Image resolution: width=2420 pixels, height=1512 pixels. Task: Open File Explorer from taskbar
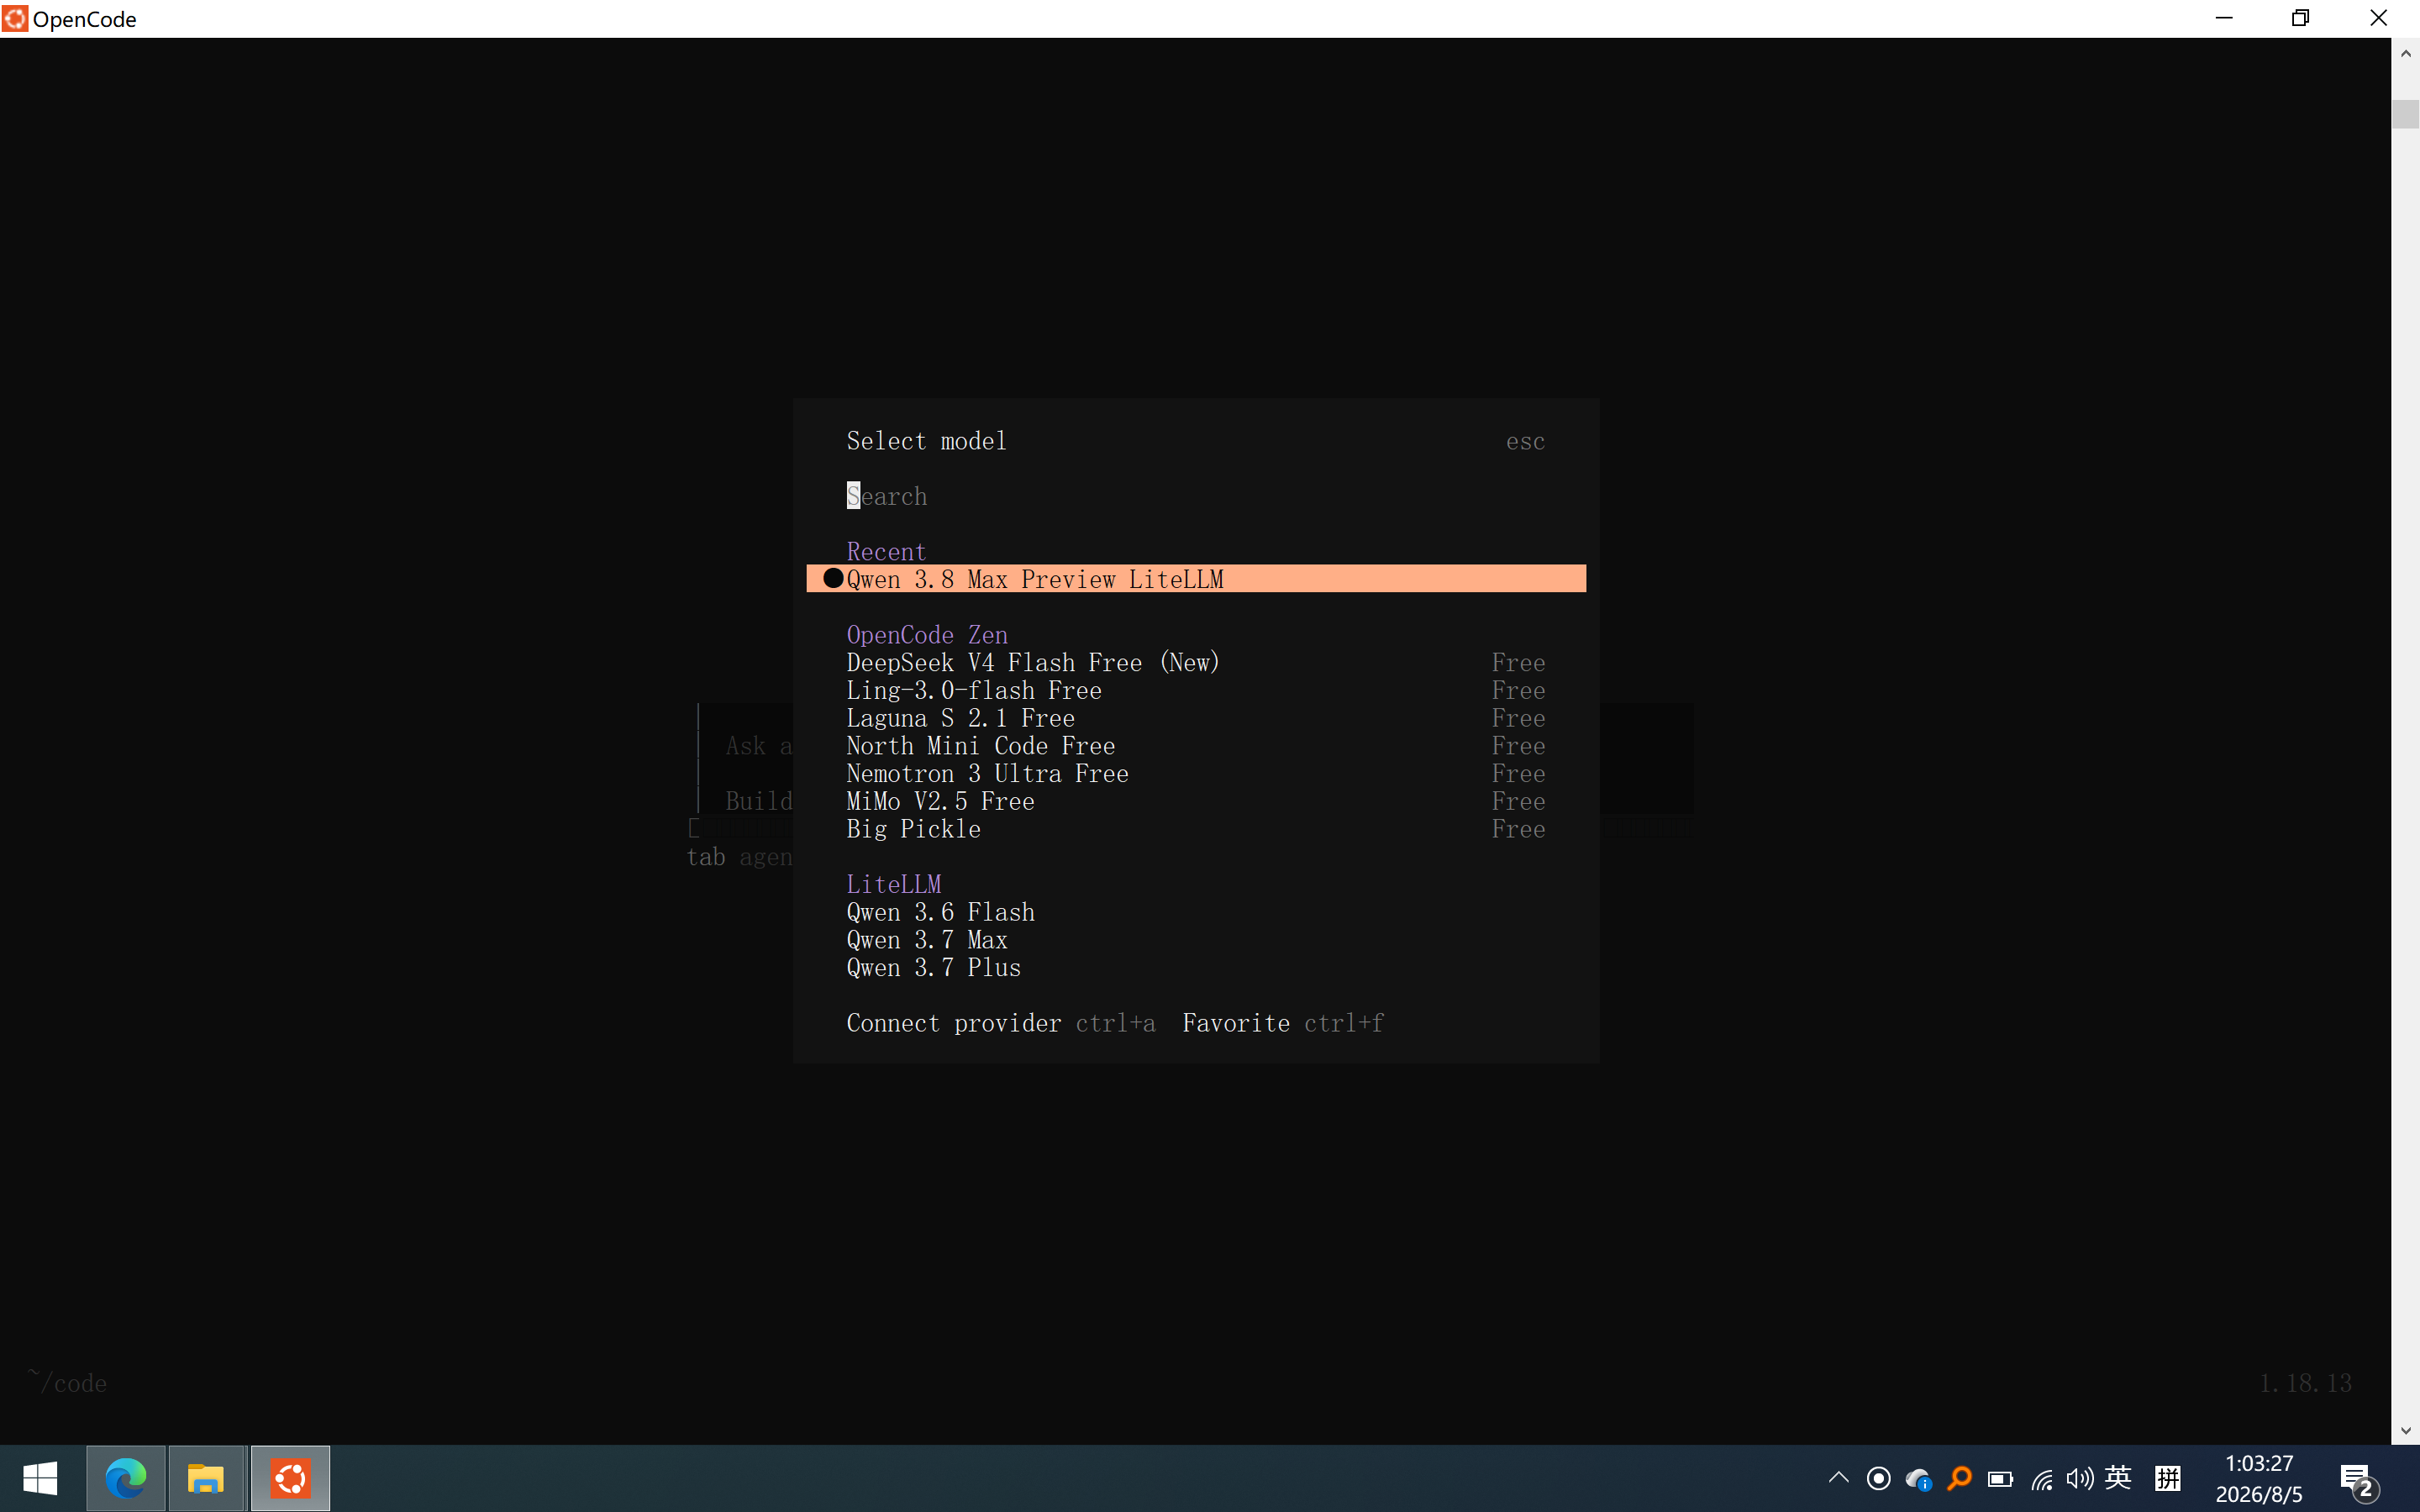[x=206, y=1478]
